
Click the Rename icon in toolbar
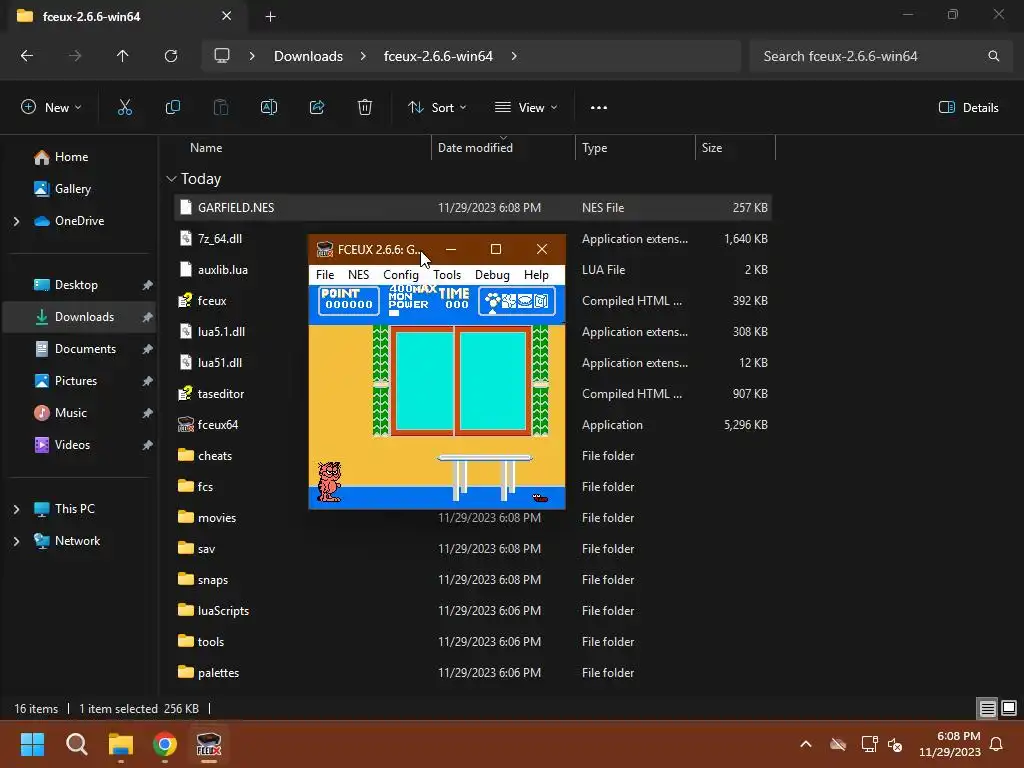[268, 108]
